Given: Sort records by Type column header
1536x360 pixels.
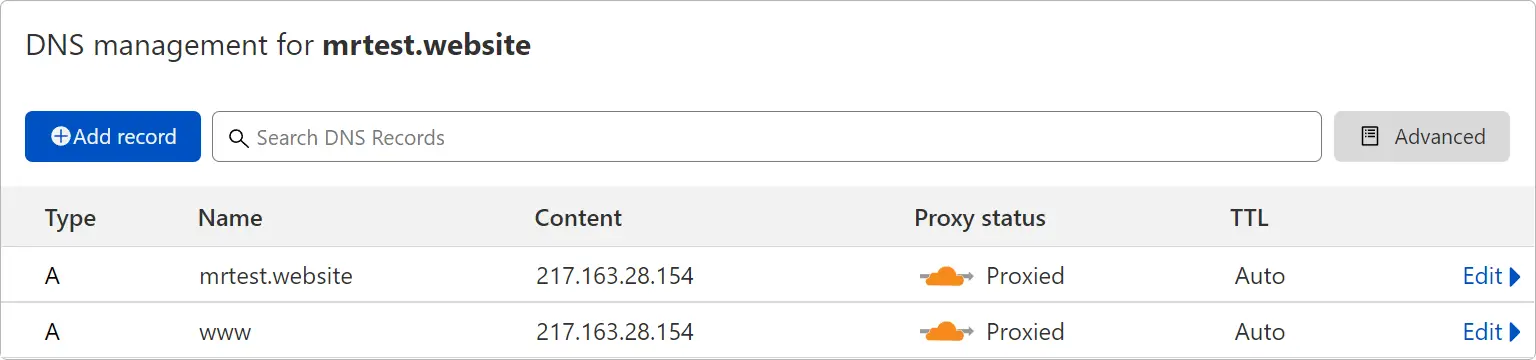Looking at the screenshot, I should [70, 219].
